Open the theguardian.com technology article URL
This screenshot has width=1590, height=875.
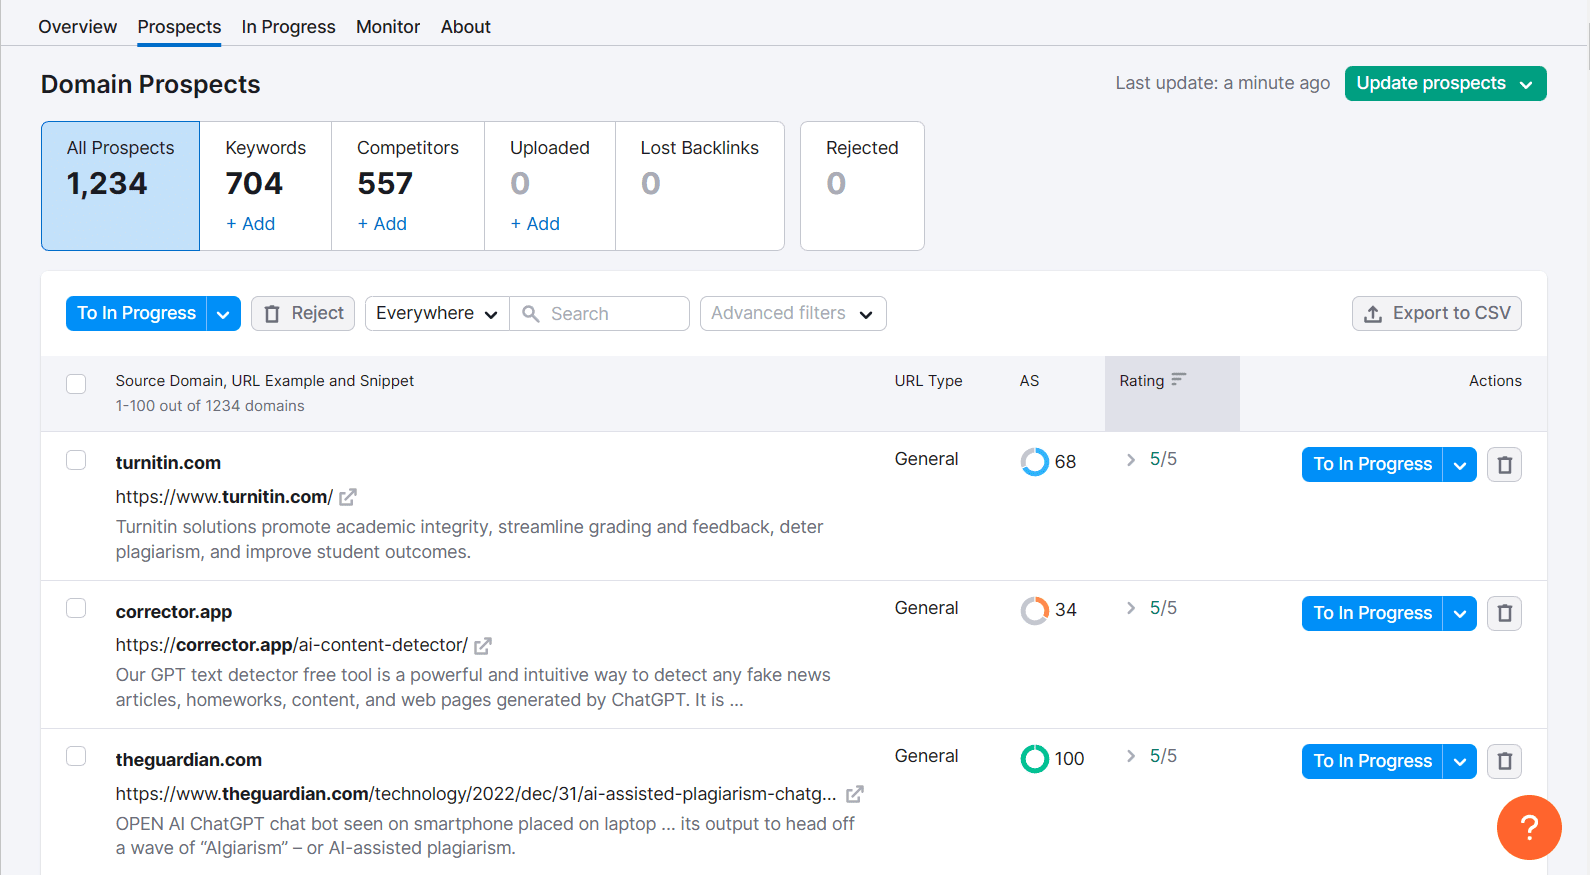pos(476,794)
